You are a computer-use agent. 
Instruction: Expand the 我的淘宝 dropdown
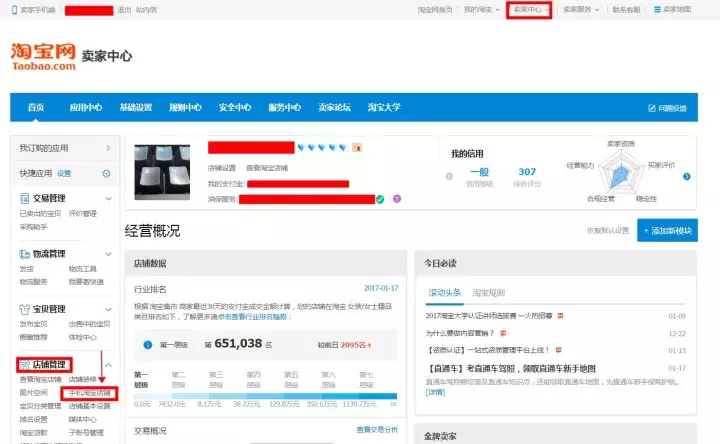[481, 9]
